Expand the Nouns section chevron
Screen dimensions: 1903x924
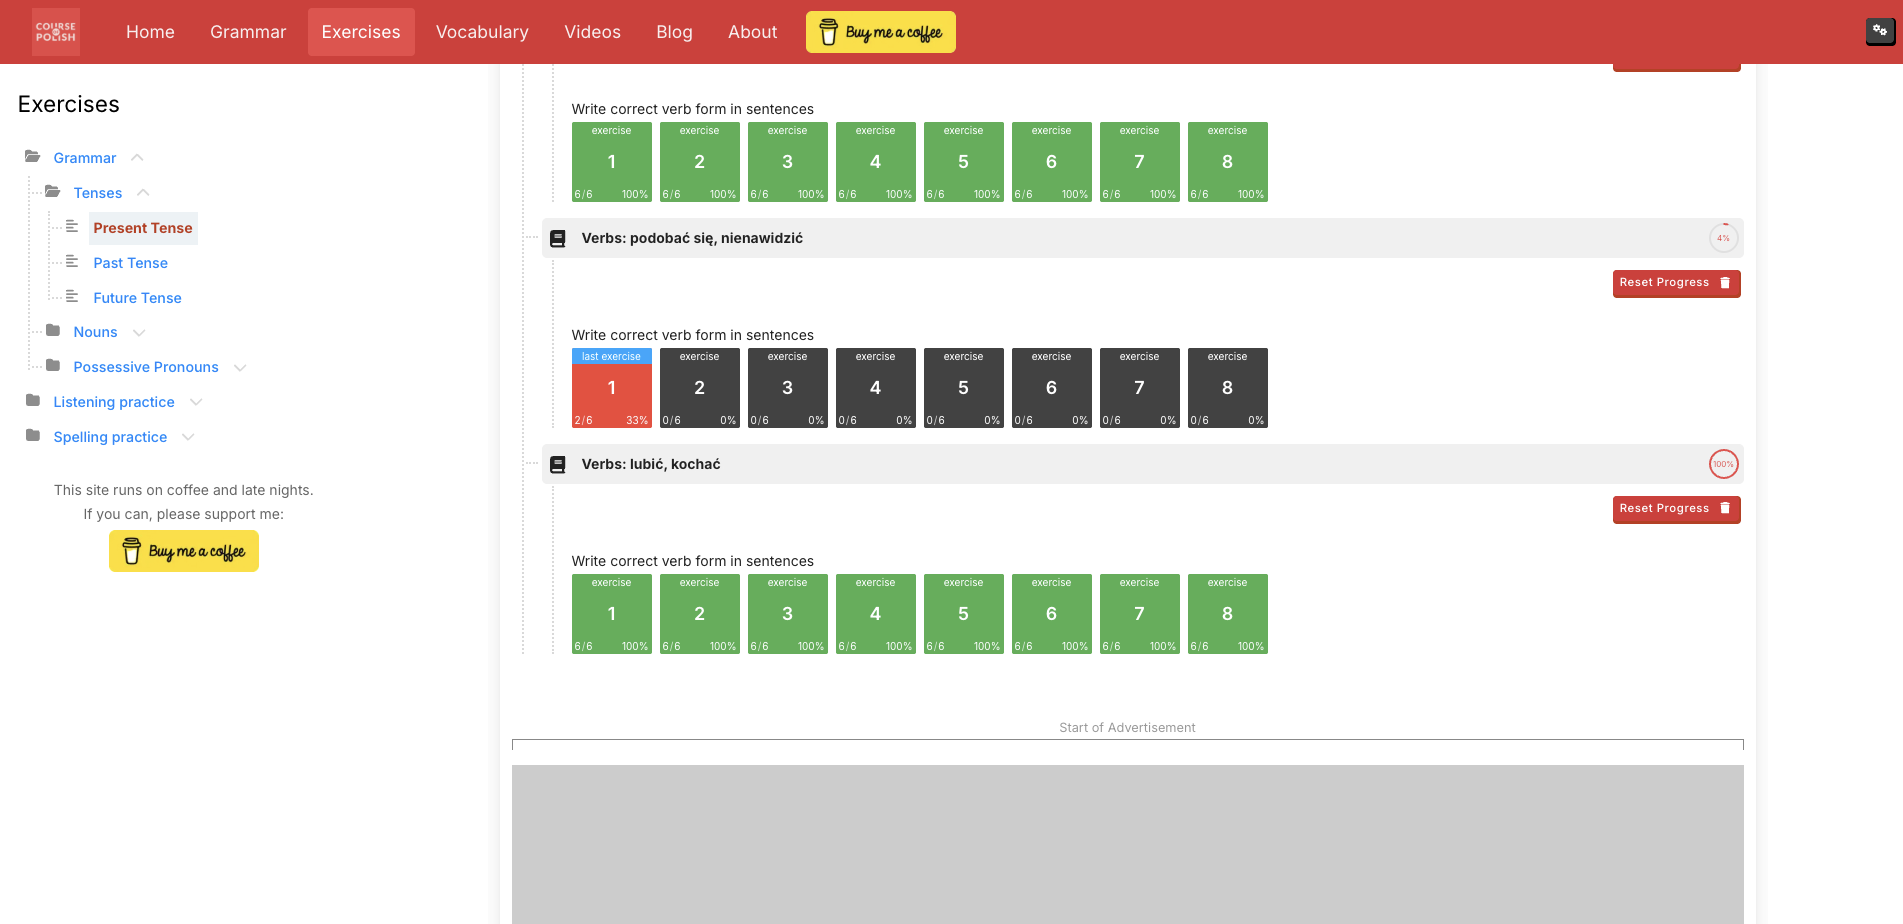pyautogui.click(x=139, y=332)
